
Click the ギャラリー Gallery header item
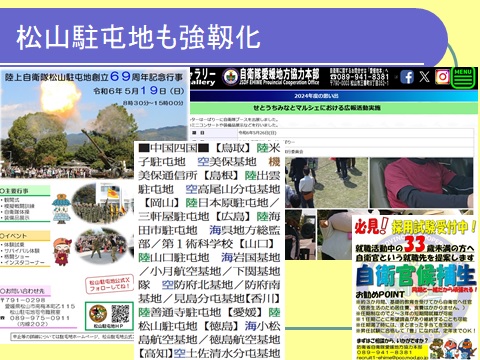(203, 77)
